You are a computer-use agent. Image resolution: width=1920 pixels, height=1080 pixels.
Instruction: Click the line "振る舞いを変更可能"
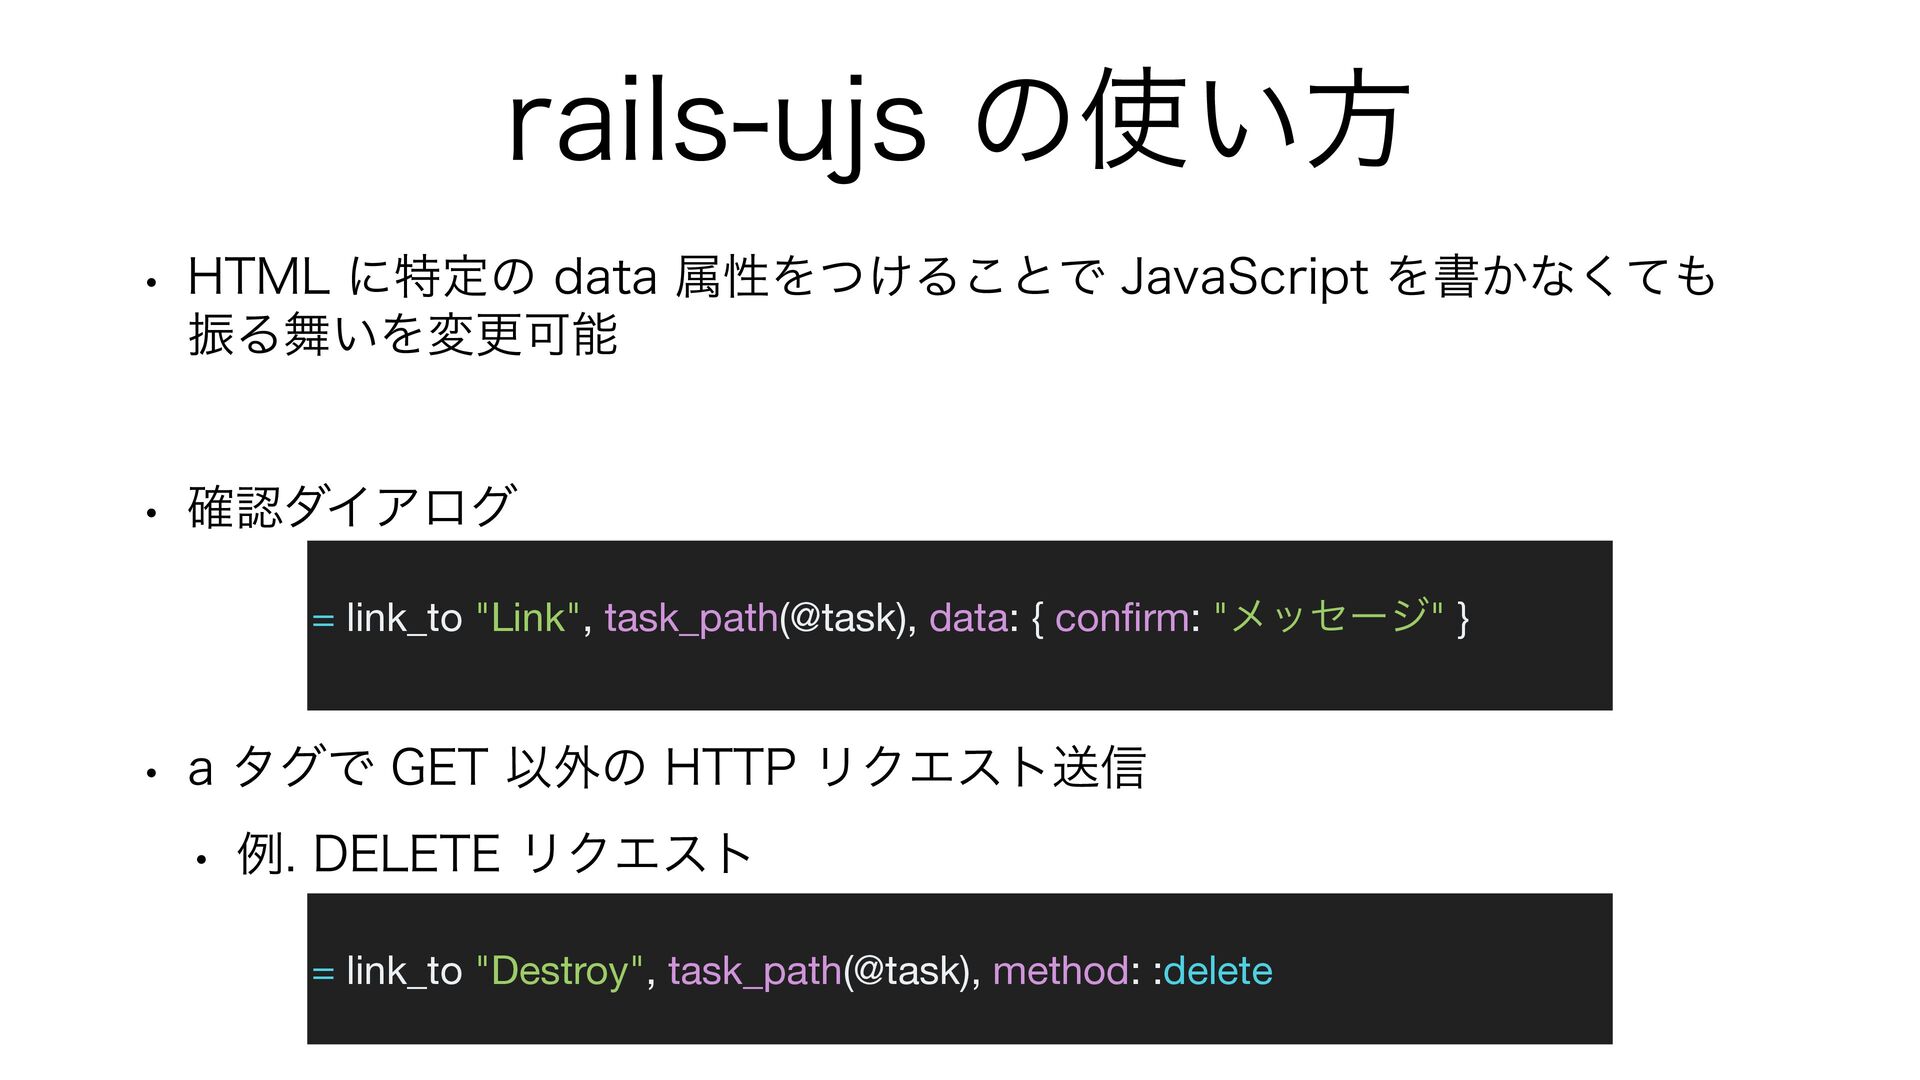coord(403,335)
